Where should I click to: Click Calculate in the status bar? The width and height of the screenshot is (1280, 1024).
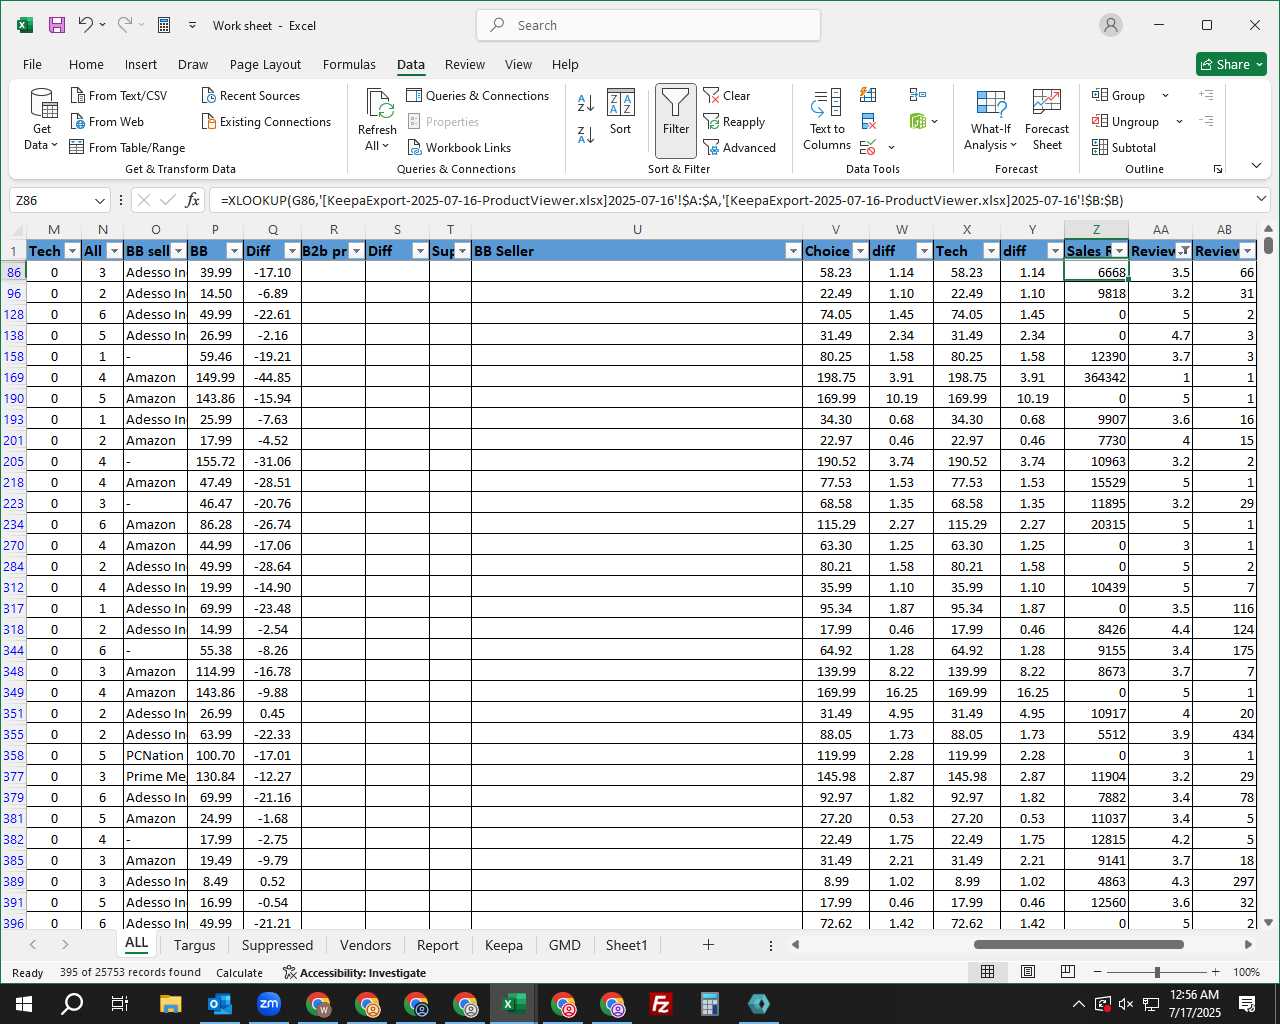240,972
